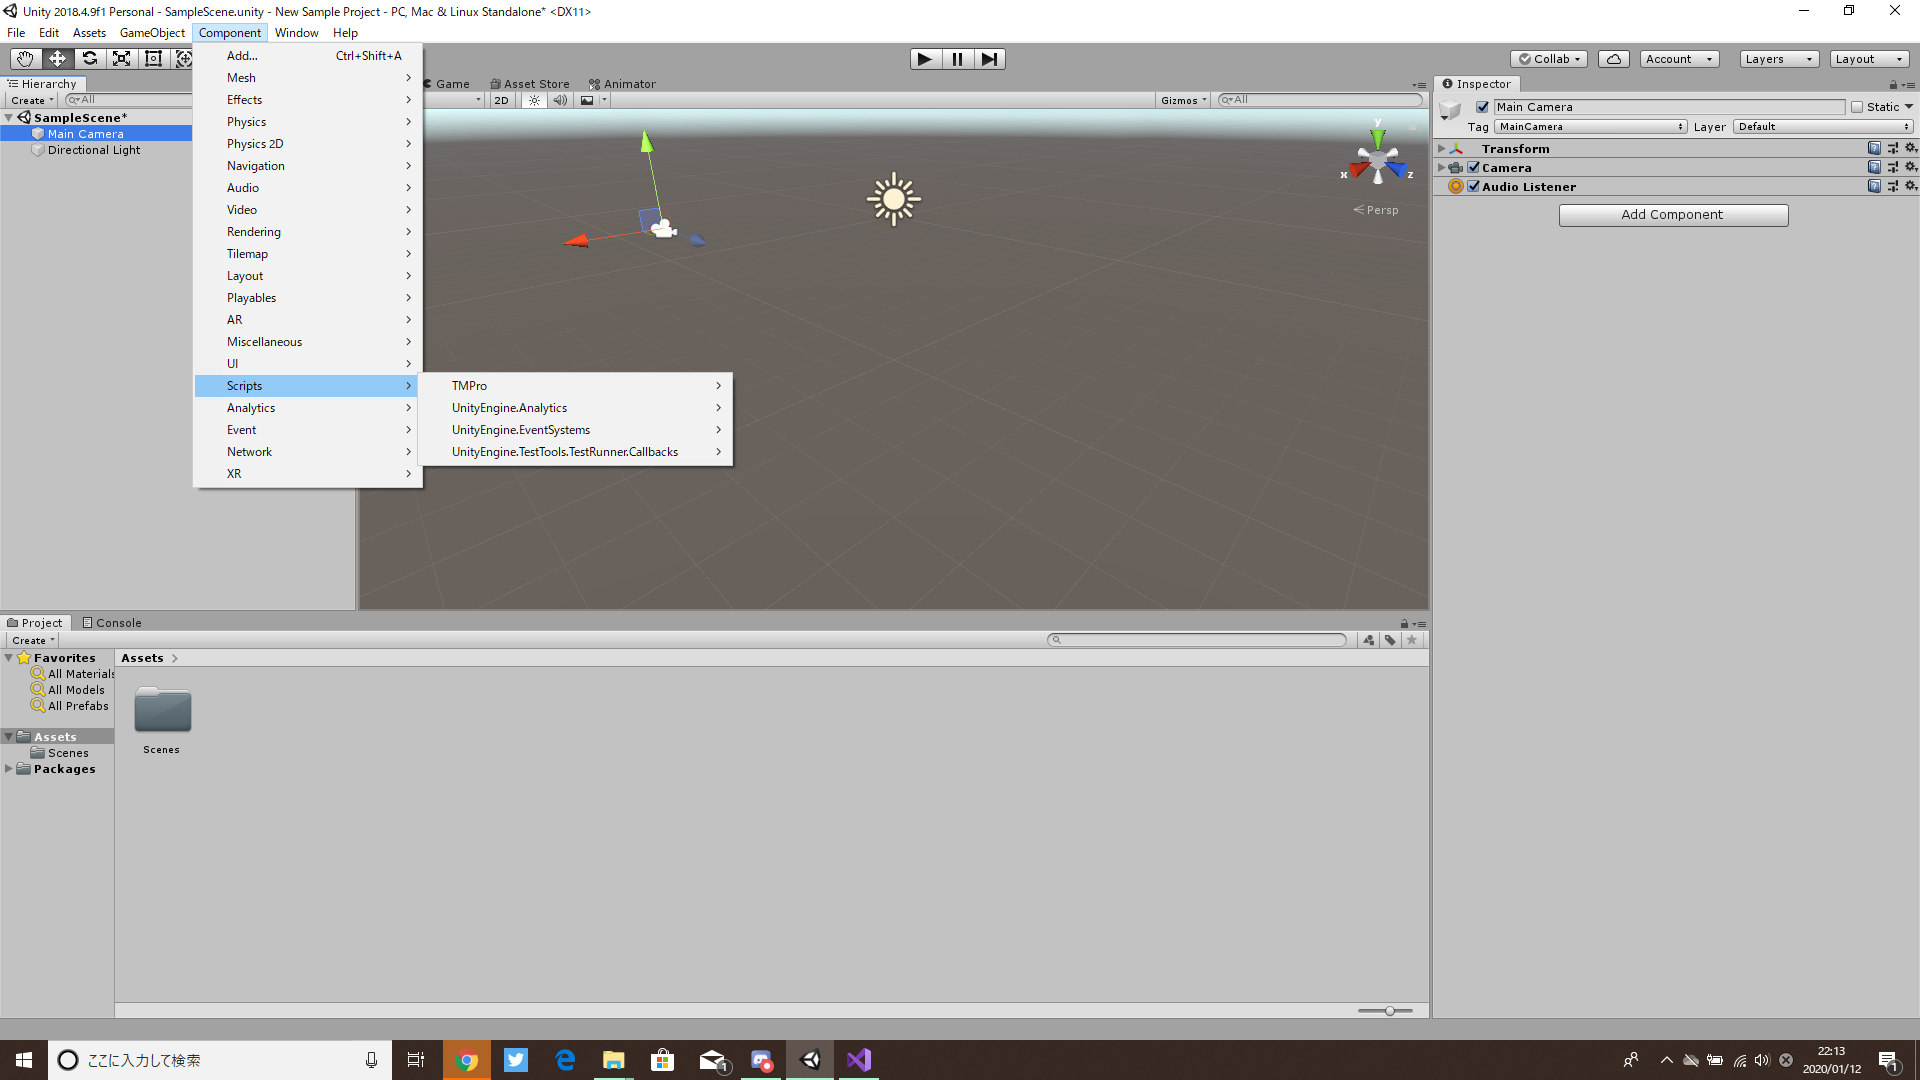Select the Scale tool
This screenshot has width=1920, height=1080.
click(x=121, y=59)
